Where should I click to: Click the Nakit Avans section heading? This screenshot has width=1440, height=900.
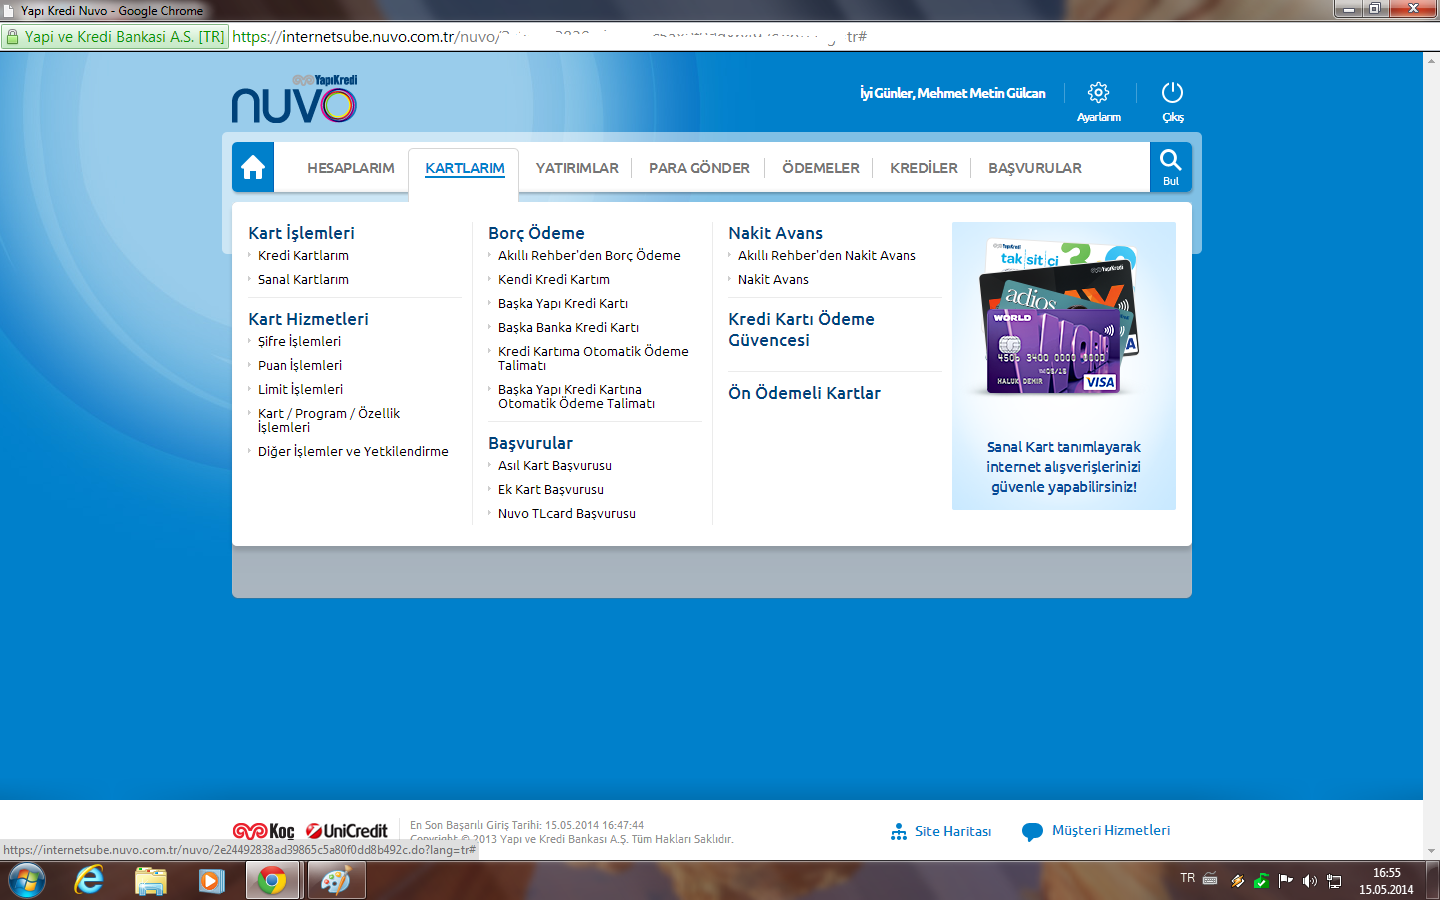point(775,233)
